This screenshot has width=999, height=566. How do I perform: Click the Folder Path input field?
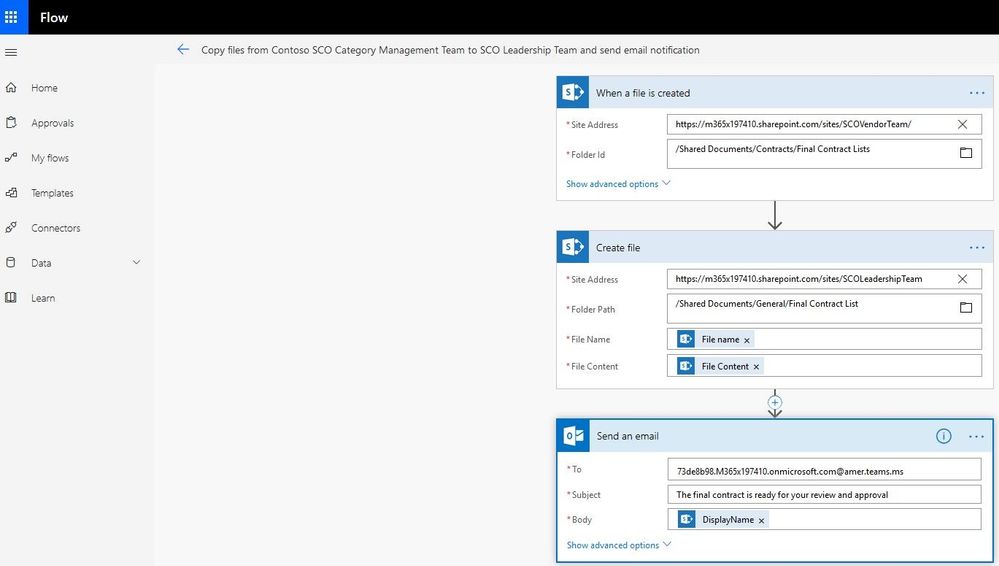824,308
